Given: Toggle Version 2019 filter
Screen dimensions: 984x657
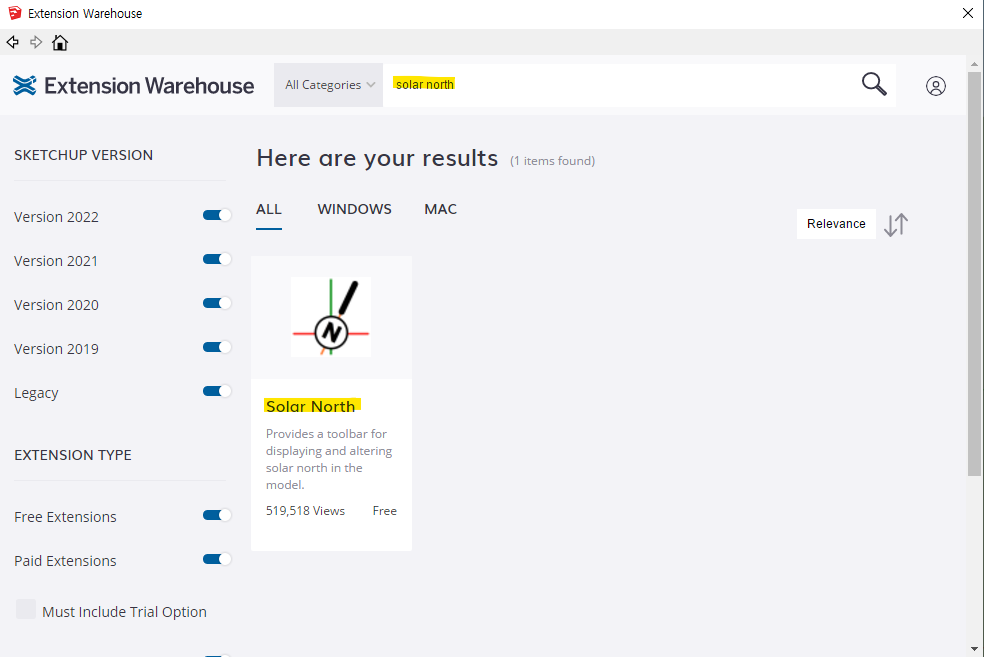Looking at the screenshot, I should pyautogui.click(x=217, y=347).
